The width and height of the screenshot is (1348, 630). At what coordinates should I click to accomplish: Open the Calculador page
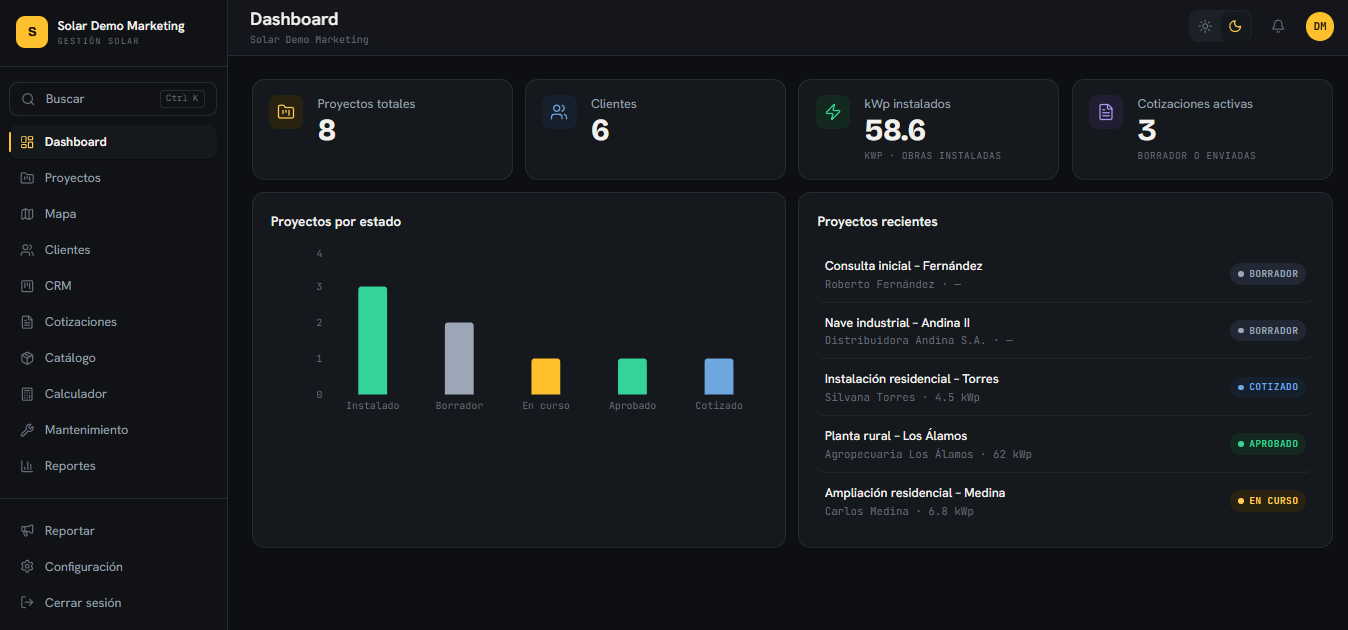(113, 394)
